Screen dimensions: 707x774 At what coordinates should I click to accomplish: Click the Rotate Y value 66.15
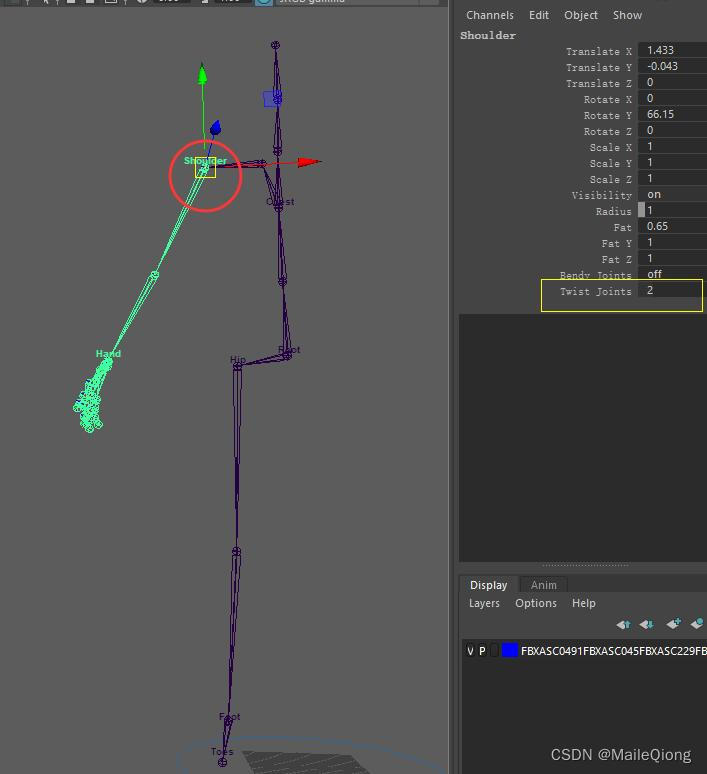[672, 115]
